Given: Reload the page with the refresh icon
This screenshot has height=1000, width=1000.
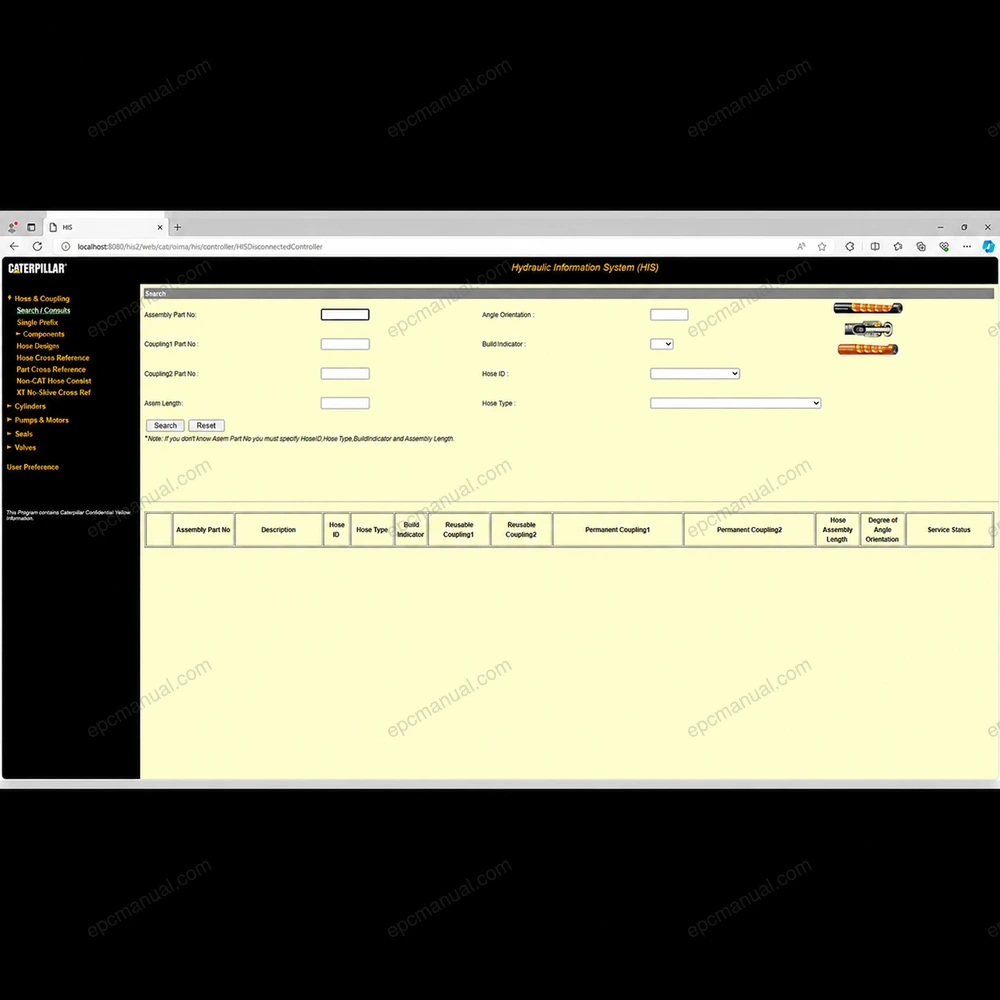Looking at the screenshot, I should click(38, 246).
